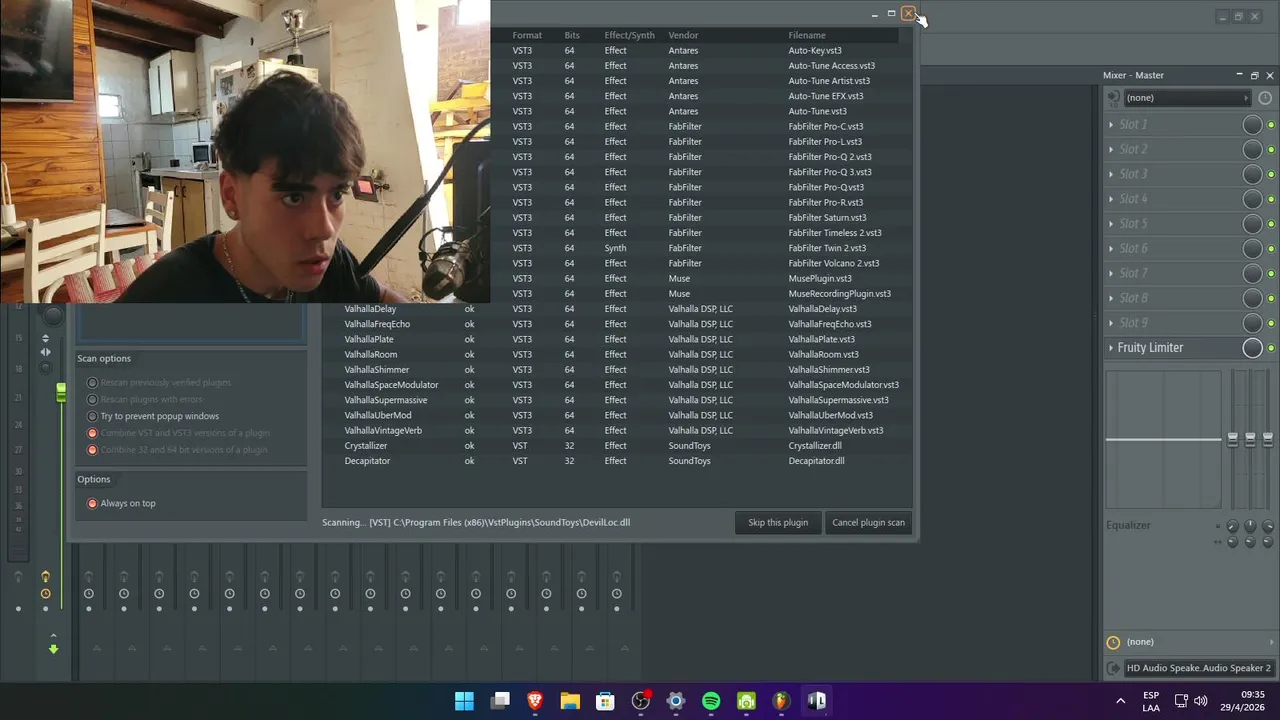Open Microsoft Store from taskbar
The image size is (1280, 720).
605,701
